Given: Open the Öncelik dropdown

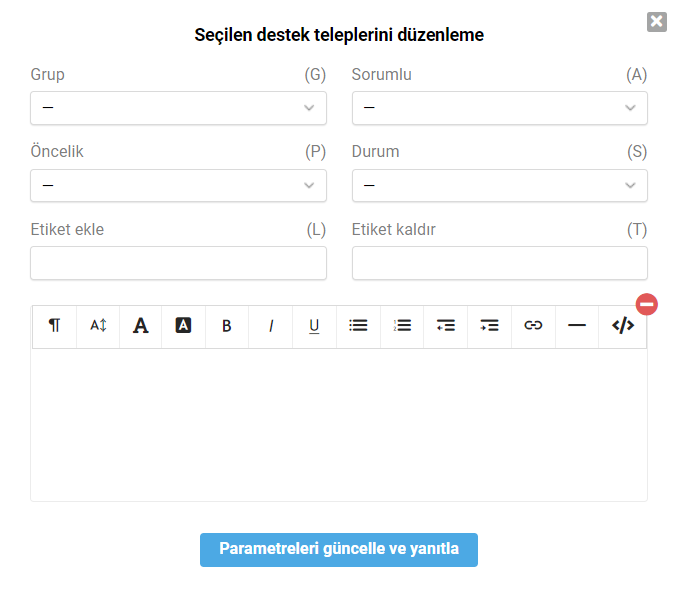Looking at the screenshot, I should (x=178, y=185).
